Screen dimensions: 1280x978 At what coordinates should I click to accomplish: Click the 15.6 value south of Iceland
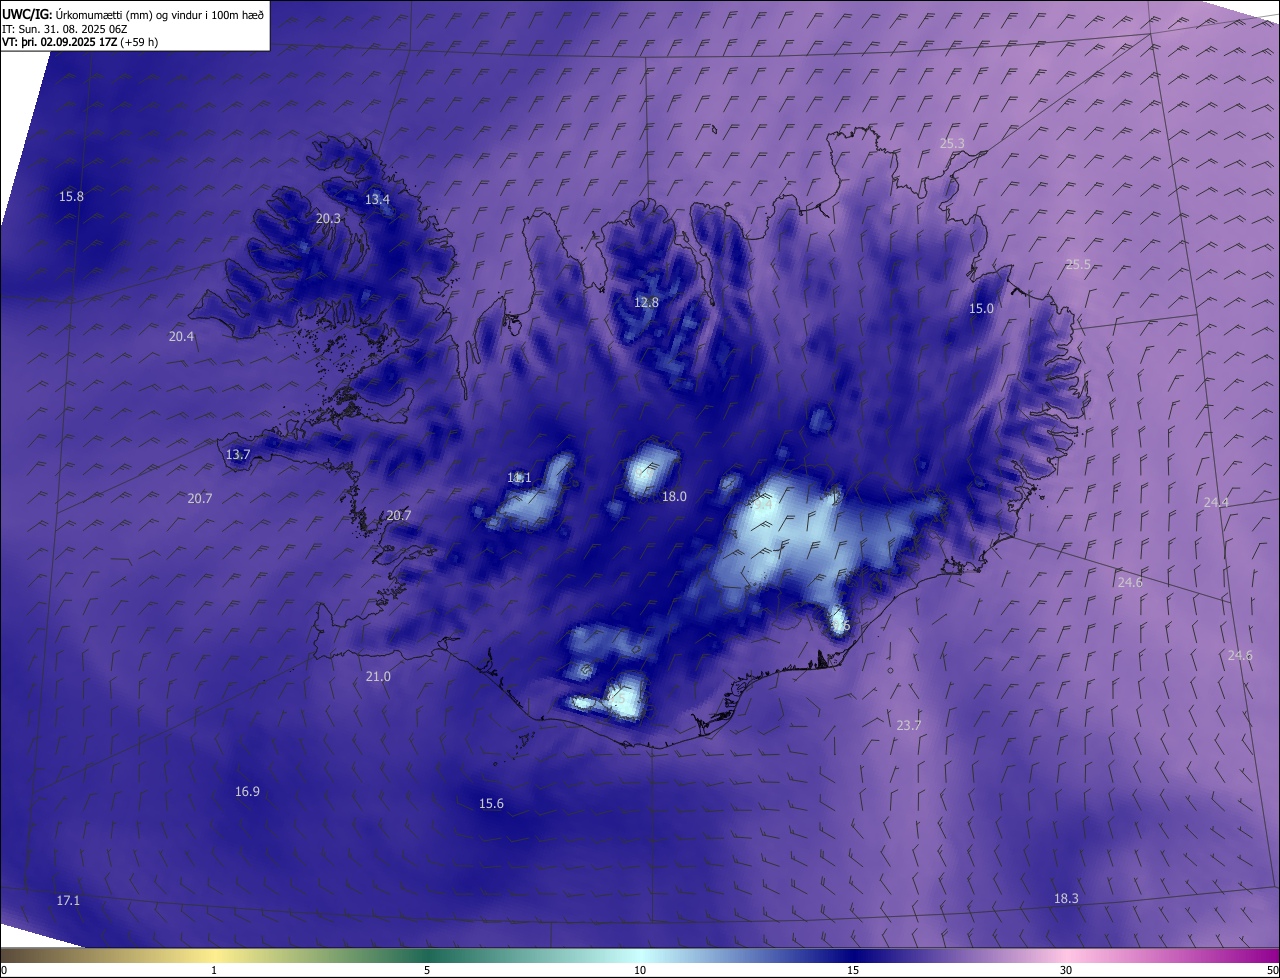tap(491, 804)
